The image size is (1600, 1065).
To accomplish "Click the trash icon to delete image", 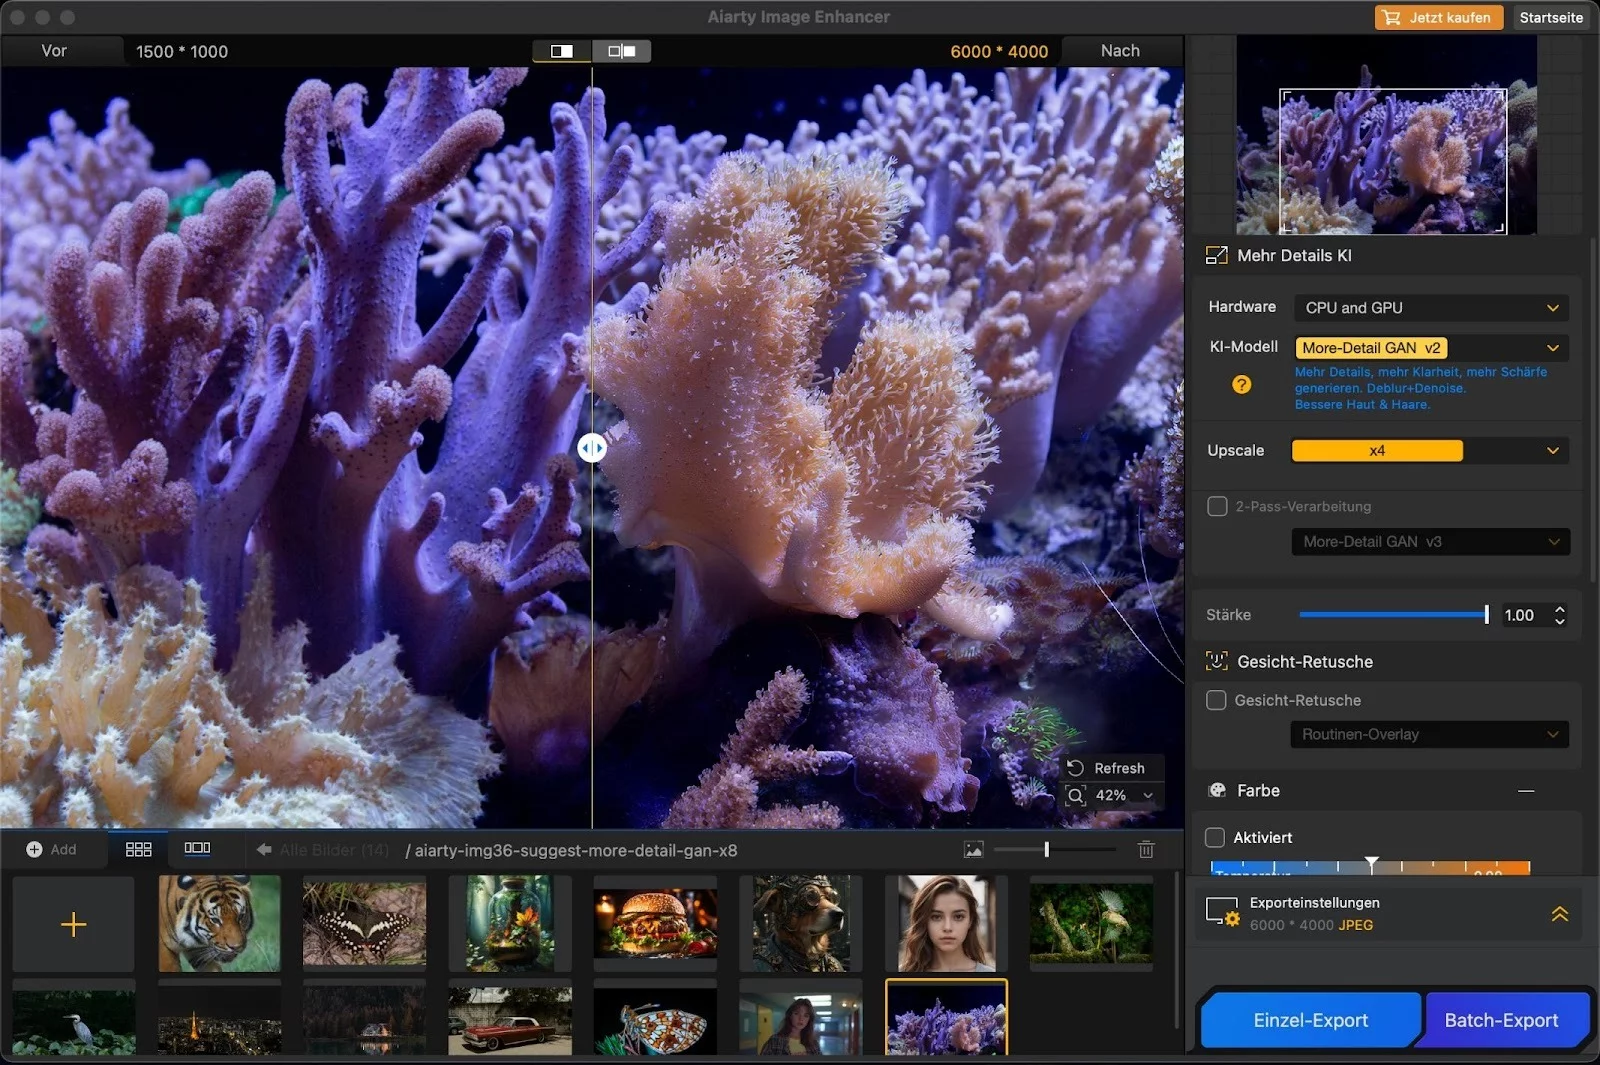I will click(x=1146, y=849).
